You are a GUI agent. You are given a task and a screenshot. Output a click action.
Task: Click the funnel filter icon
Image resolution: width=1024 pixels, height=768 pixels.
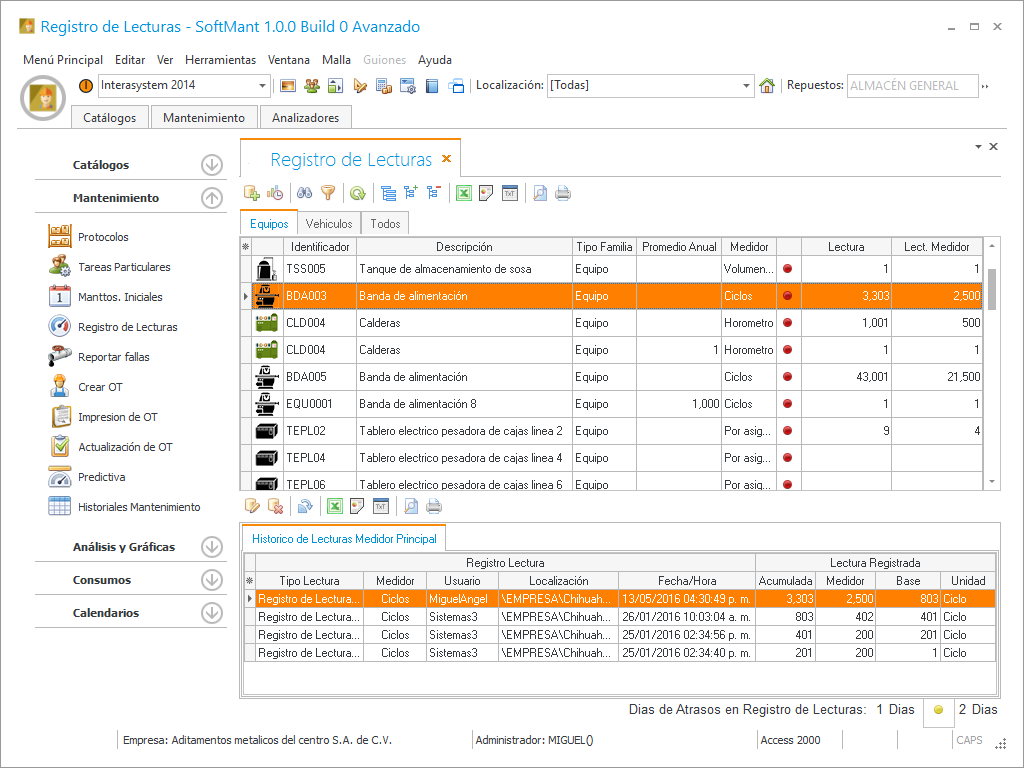pos(328,194)
